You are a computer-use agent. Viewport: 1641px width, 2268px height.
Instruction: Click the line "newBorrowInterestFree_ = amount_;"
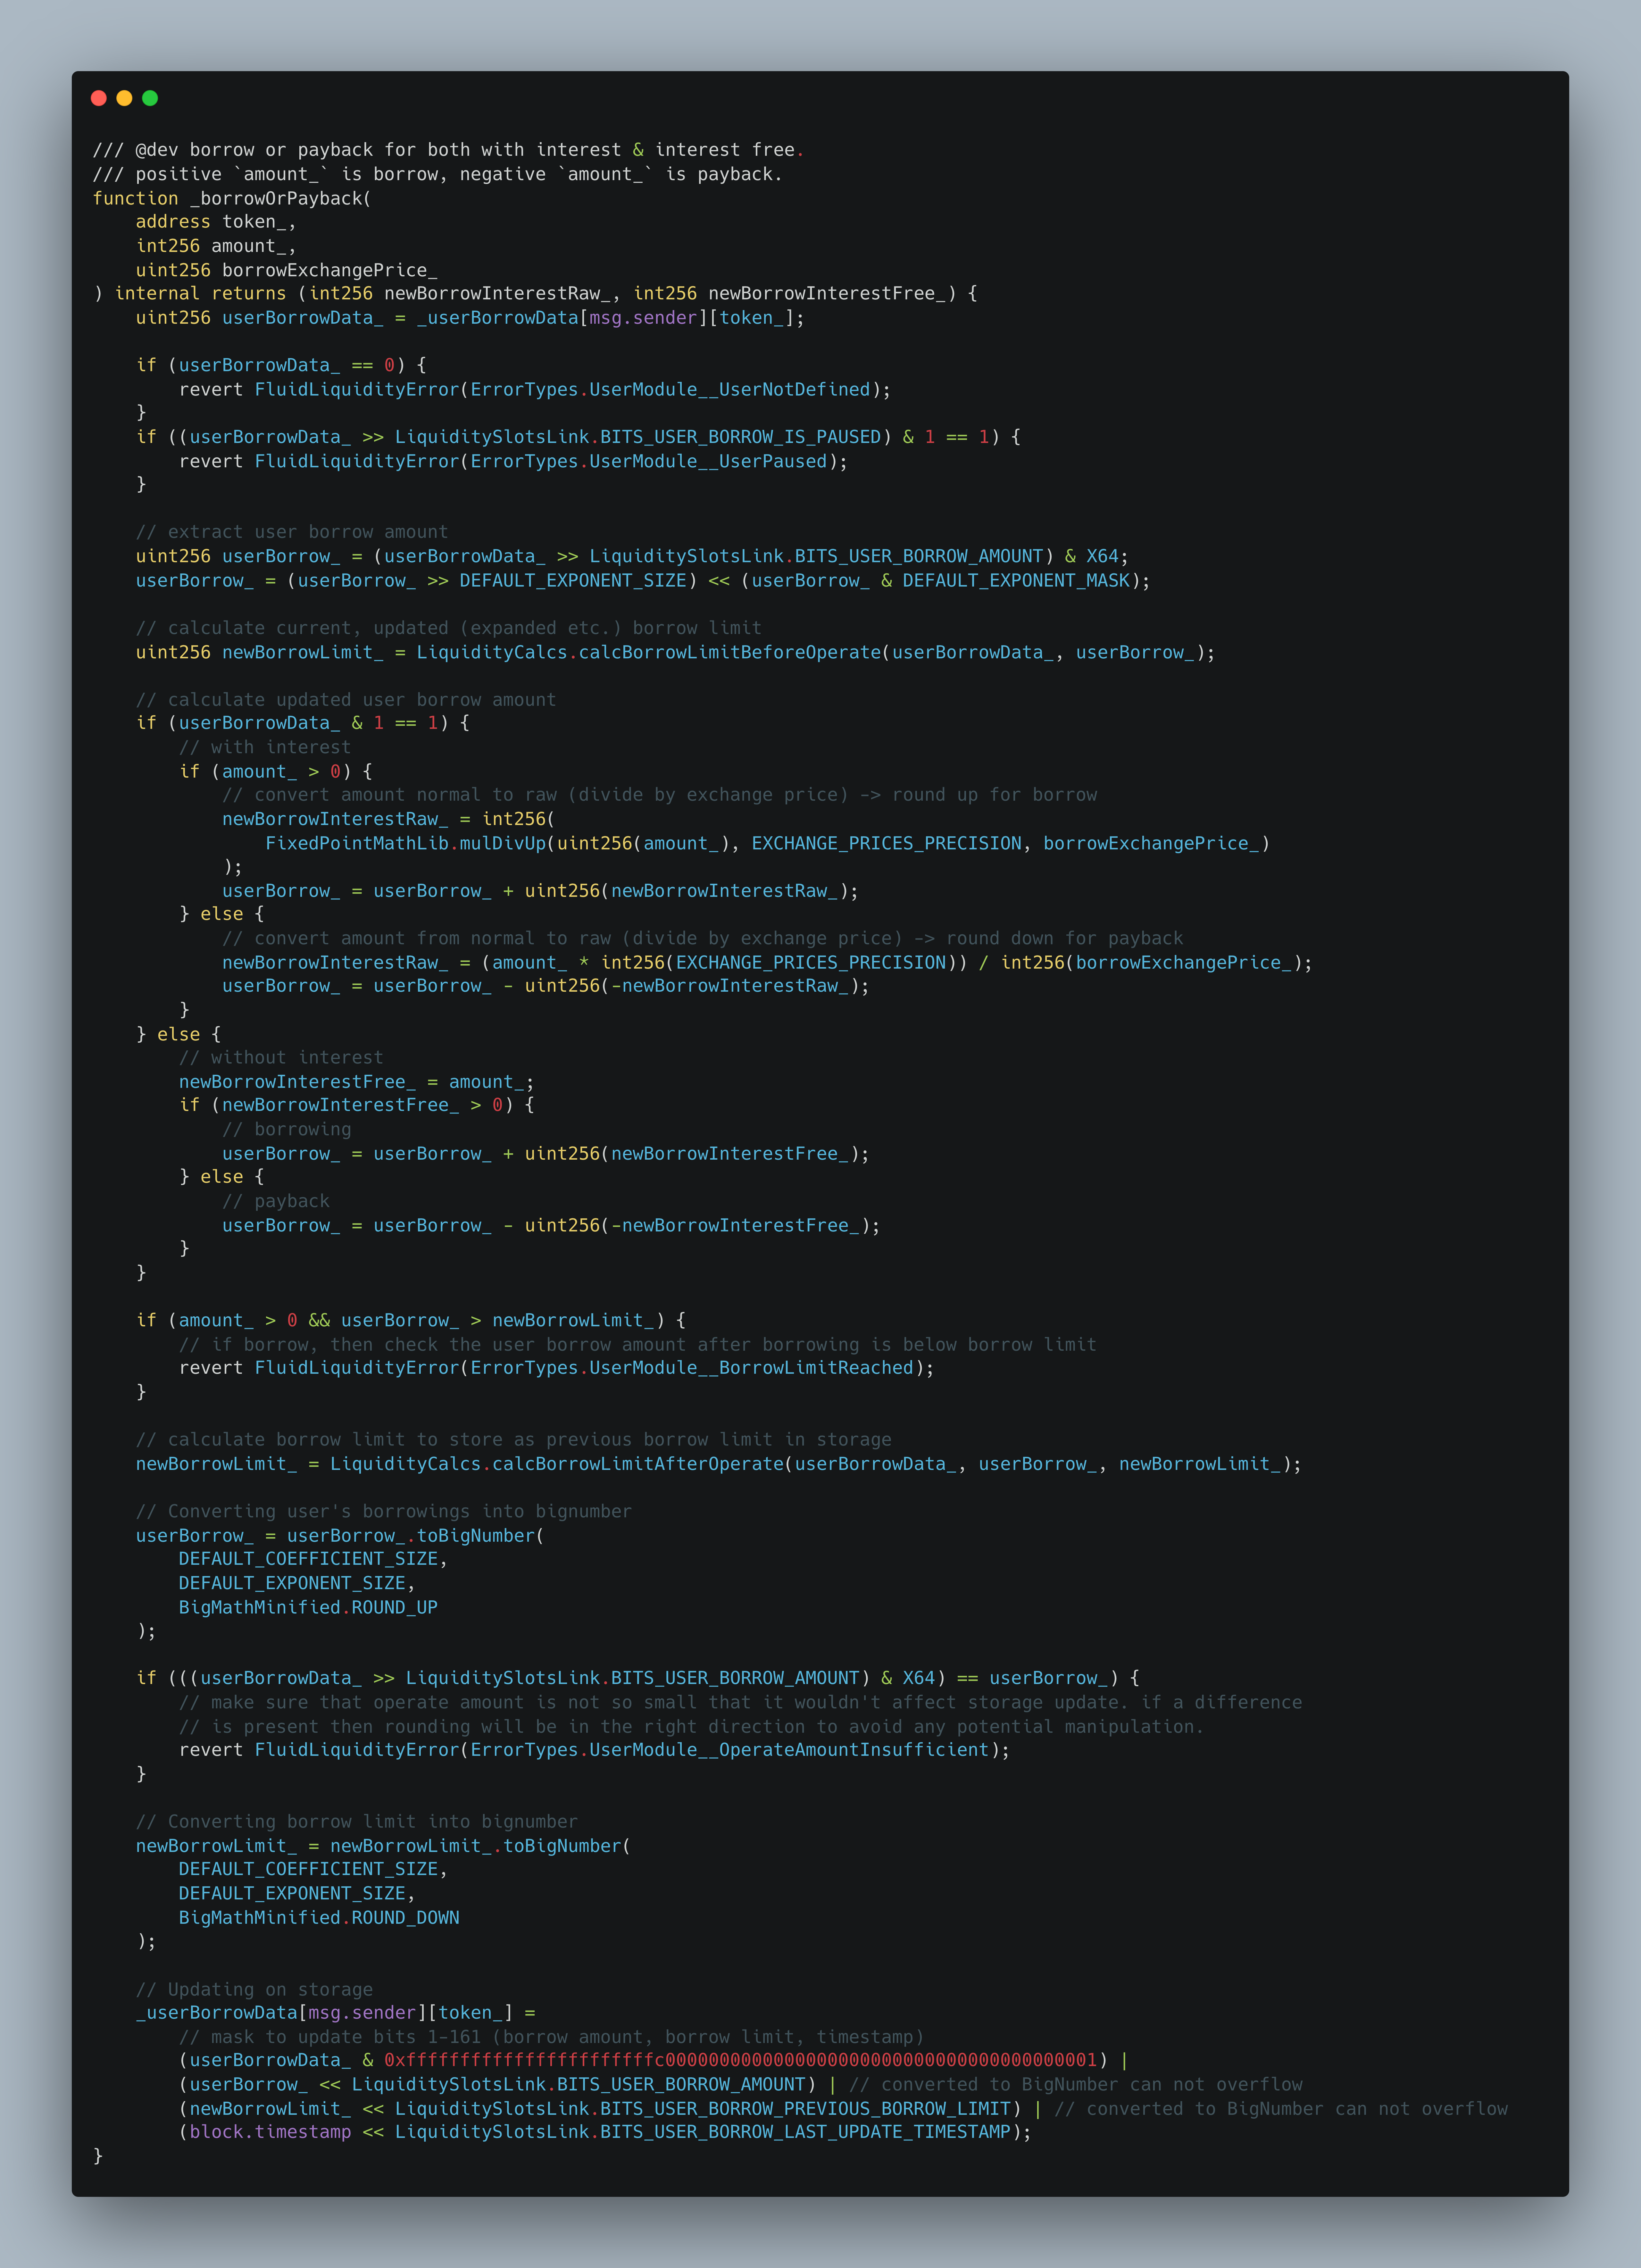(357, 1082)
